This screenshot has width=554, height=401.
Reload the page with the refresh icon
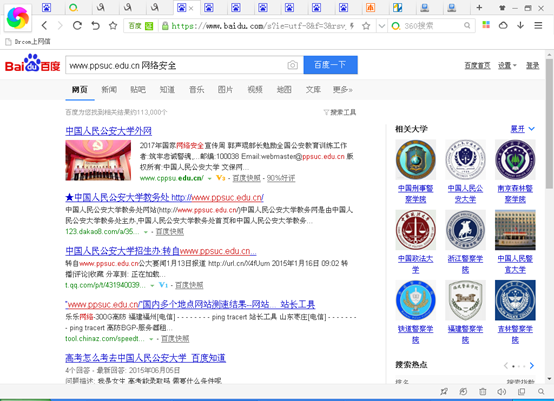tap(77, 25)
